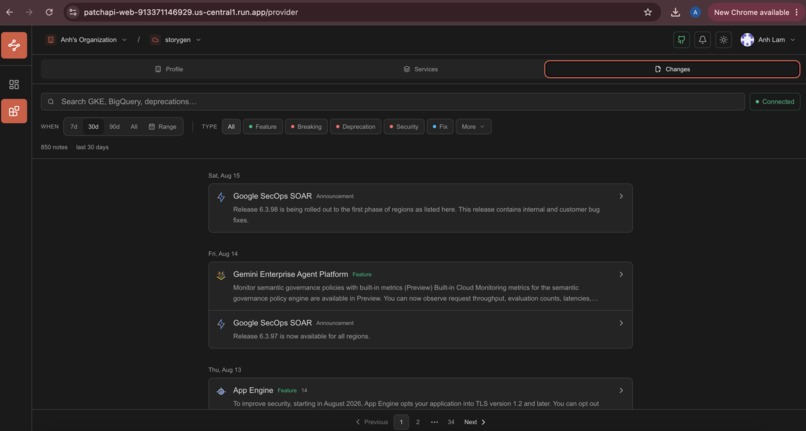Click the orange app logo icon
Screen dimensions: 806x431
(14, 45)
